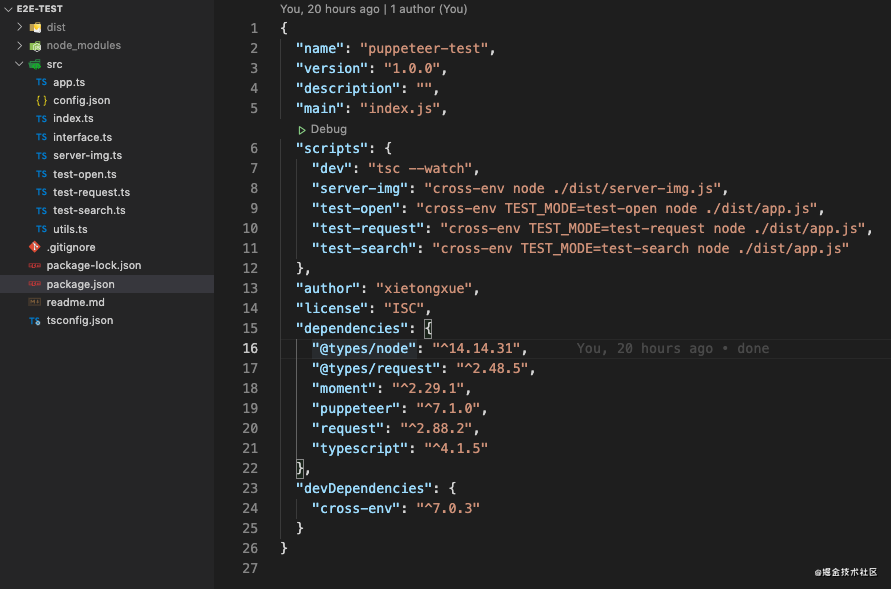This screenshot has height=589, width=891.
Task: Click the src folder icon
Action: [34, 63]
